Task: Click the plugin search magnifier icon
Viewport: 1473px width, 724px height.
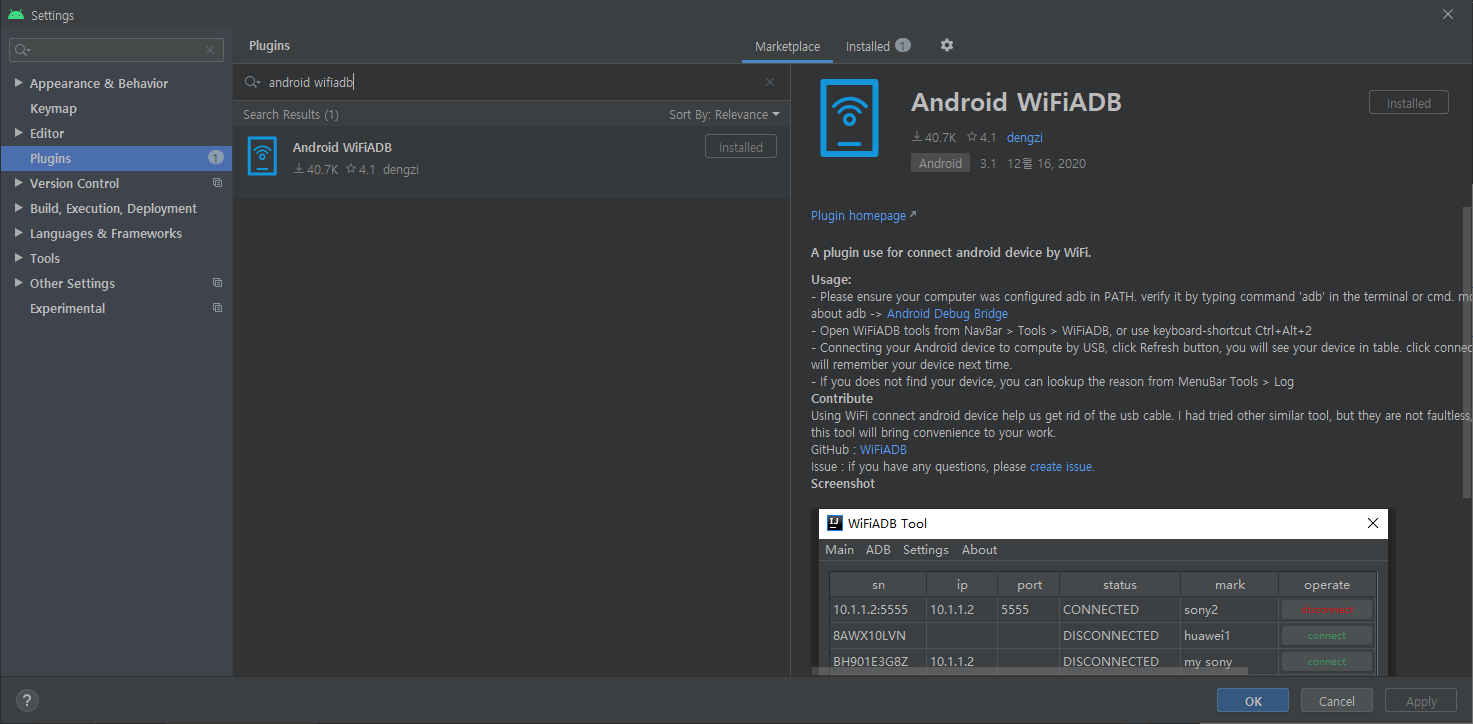Action: 252,82
